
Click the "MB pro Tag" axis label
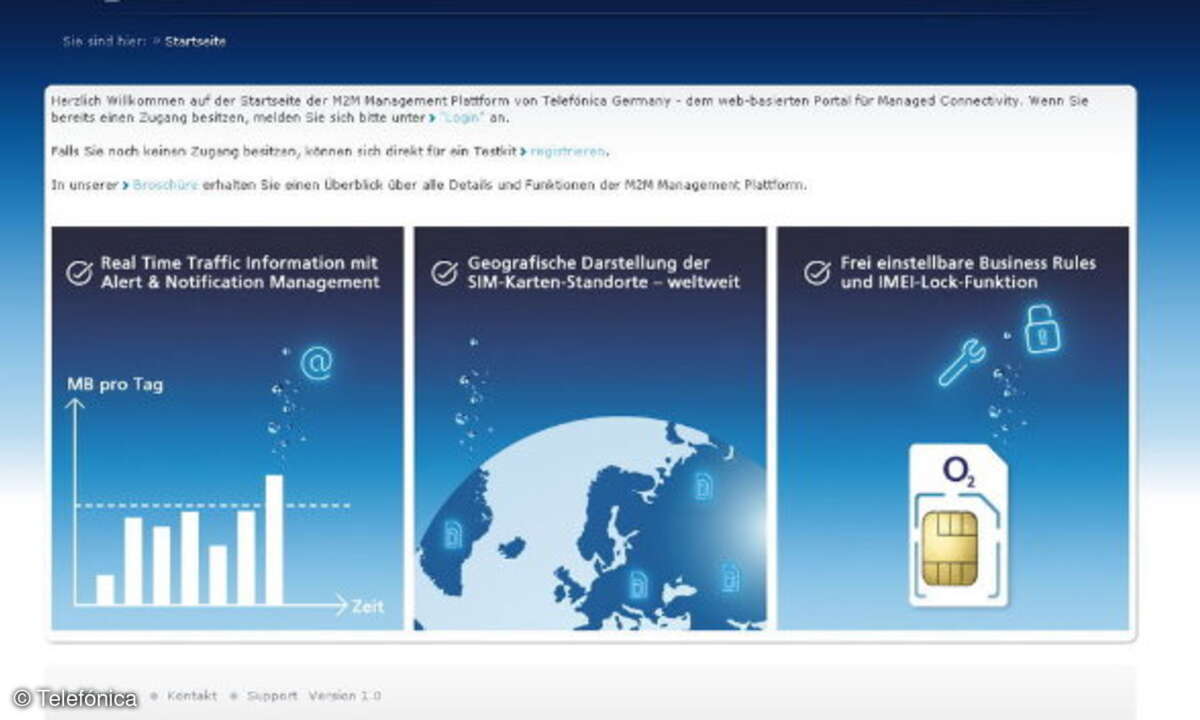pyautogui.click(x=115, y=384)
